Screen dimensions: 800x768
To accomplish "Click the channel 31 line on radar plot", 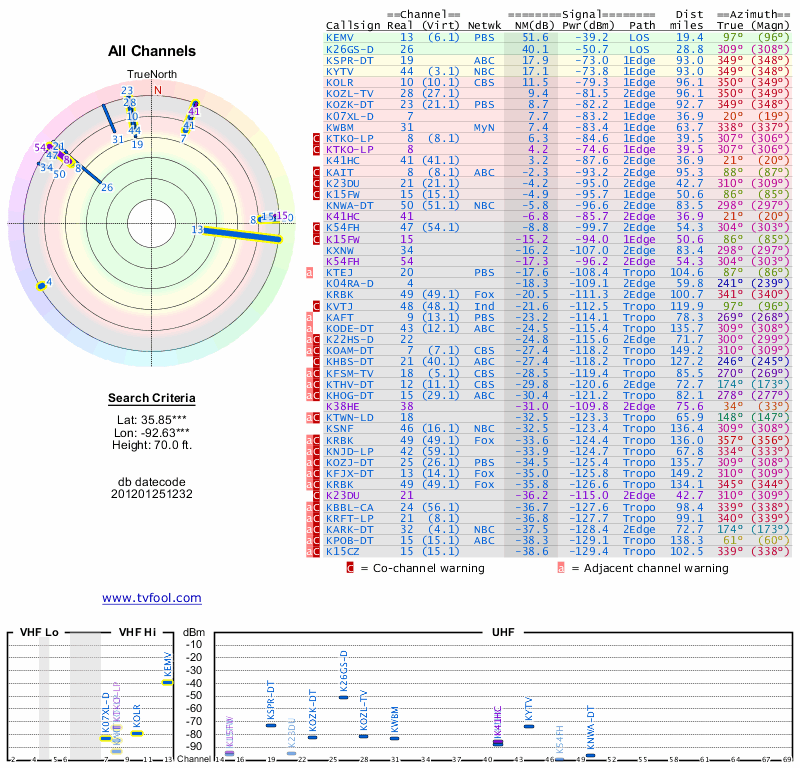I will [109, 119].
